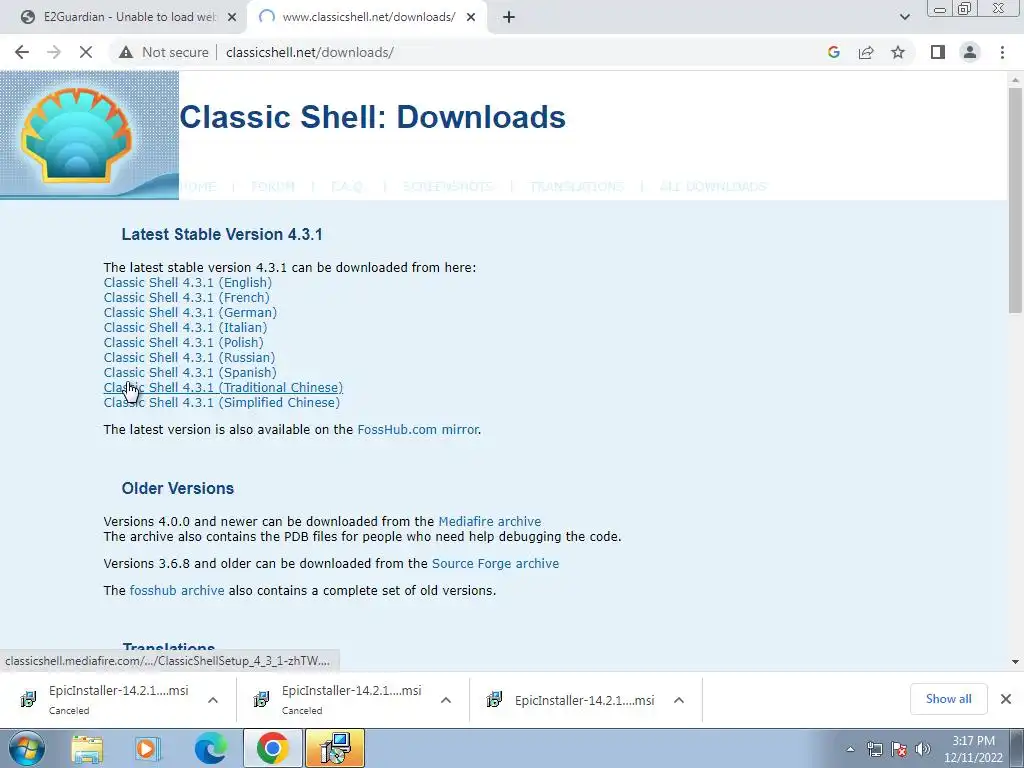Download Classic Shell 4.3.1 (Simplified Chinese)

click(x=221, y=403)
